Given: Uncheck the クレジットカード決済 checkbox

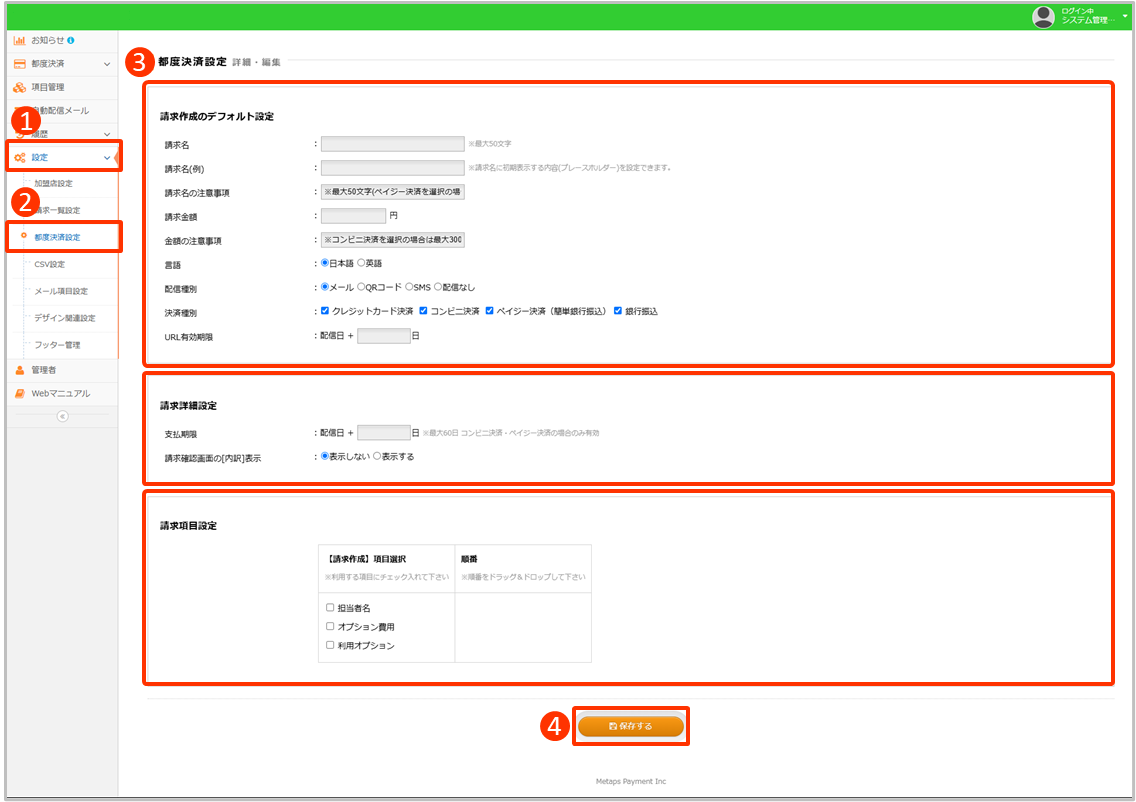Looking at the screenshot, I should coord(325,311).
